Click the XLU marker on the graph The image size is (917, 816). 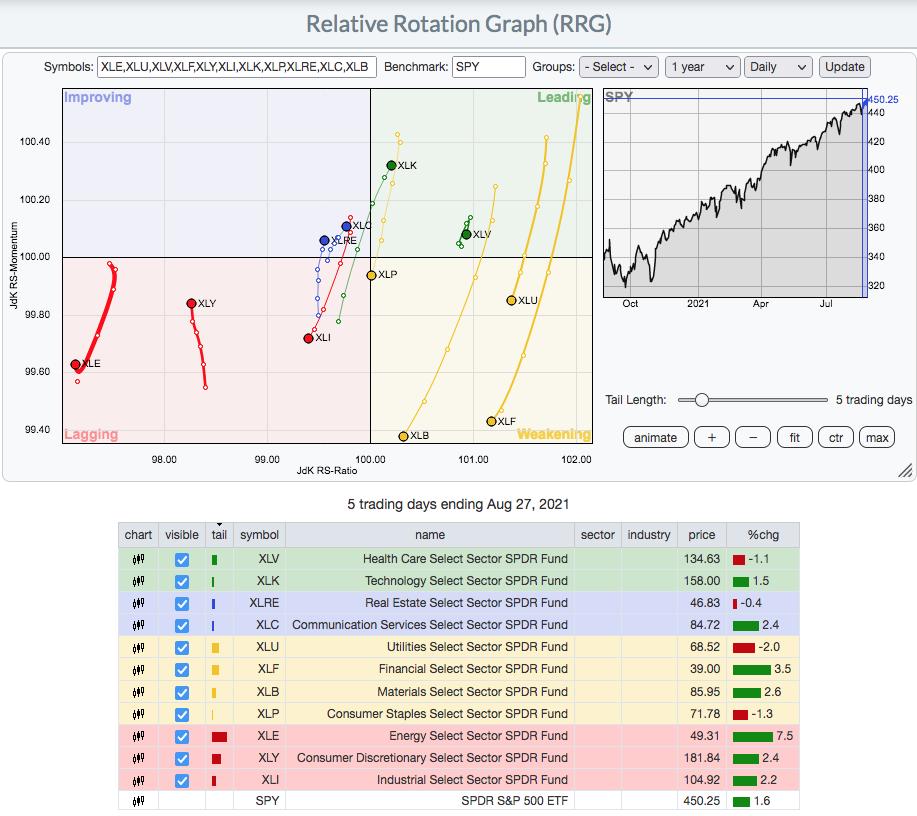[x=511, y=300]
